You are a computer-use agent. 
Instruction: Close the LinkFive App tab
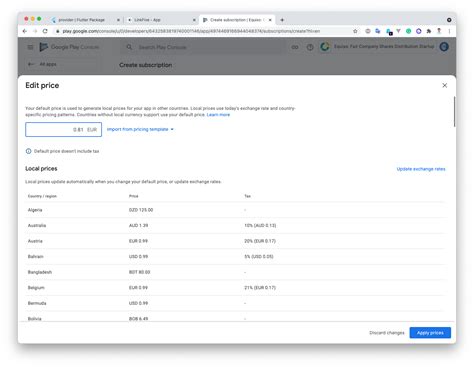(x=194, y=20)
